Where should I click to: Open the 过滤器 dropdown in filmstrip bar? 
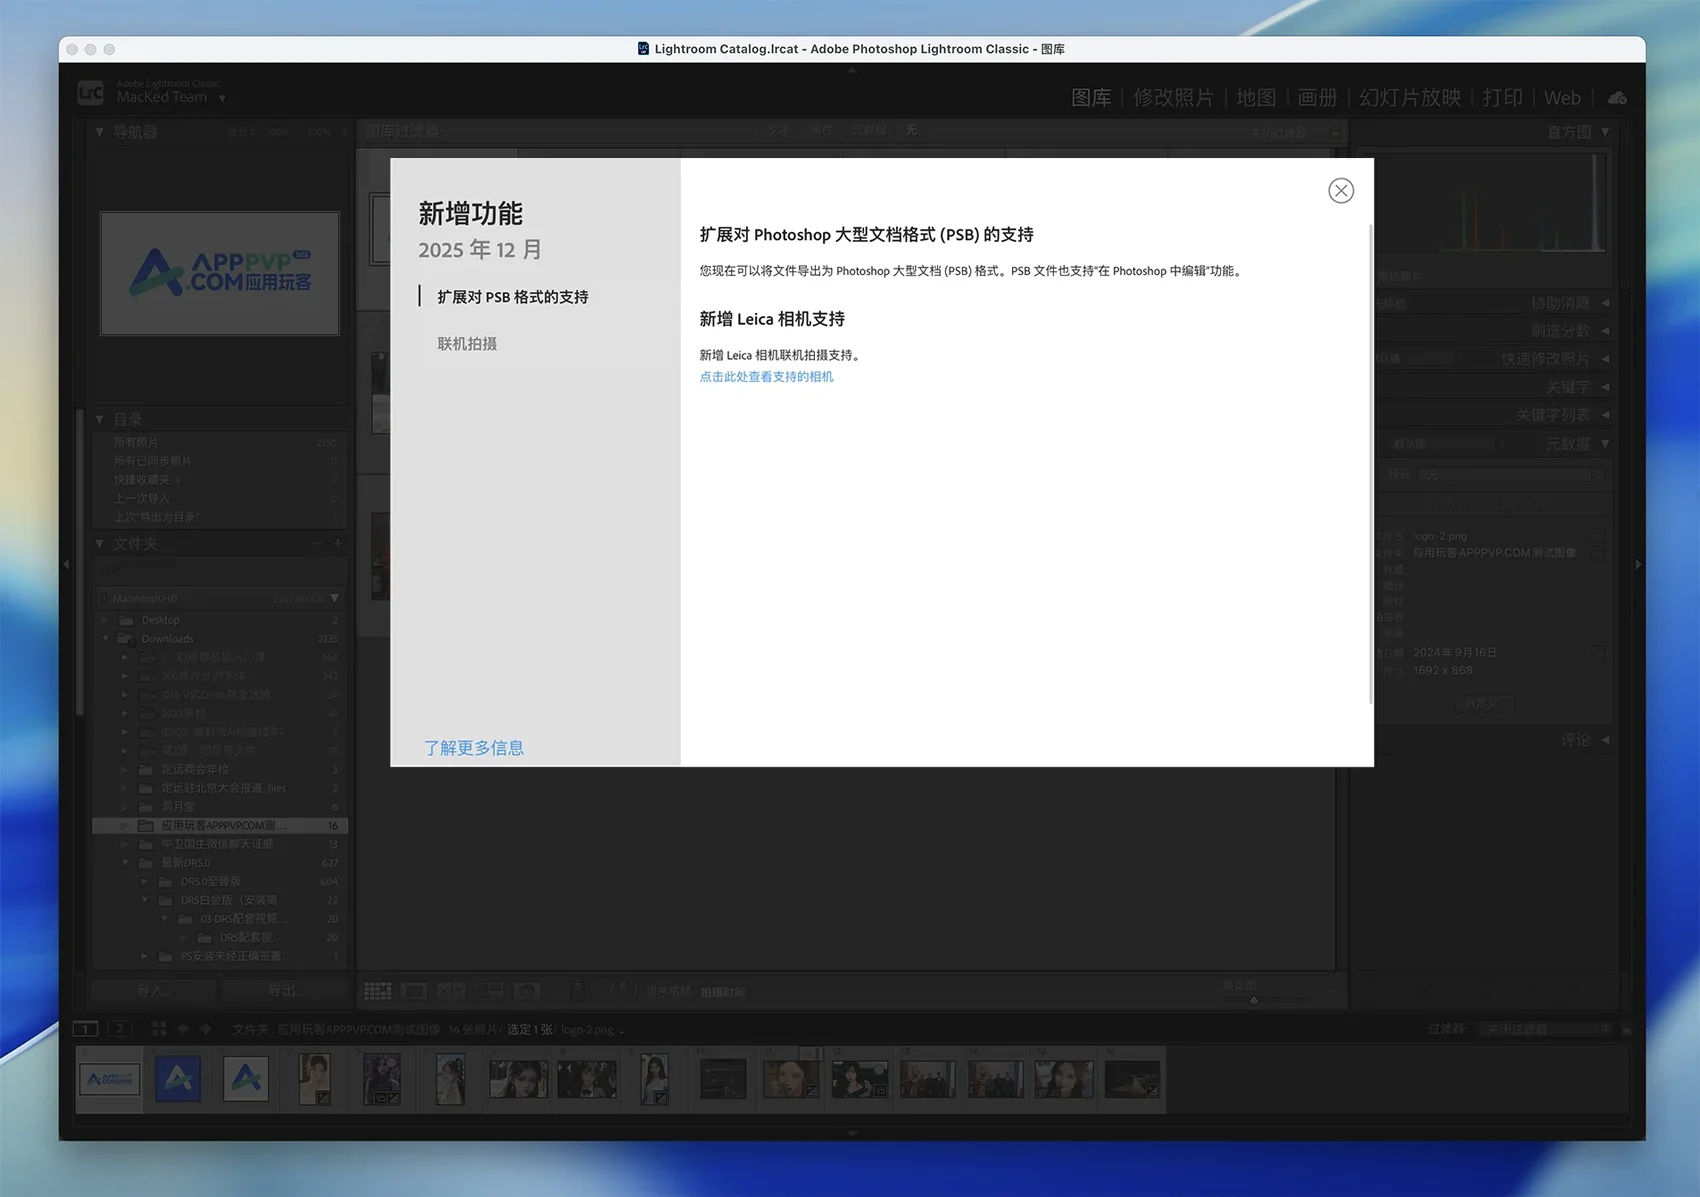tap(1545, 1029)
